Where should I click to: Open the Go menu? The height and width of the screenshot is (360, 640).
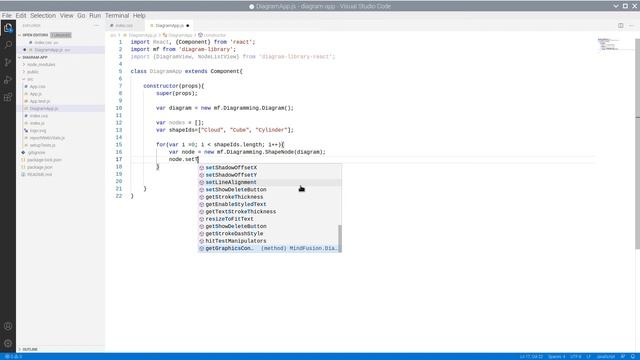(x=81, y=16)
